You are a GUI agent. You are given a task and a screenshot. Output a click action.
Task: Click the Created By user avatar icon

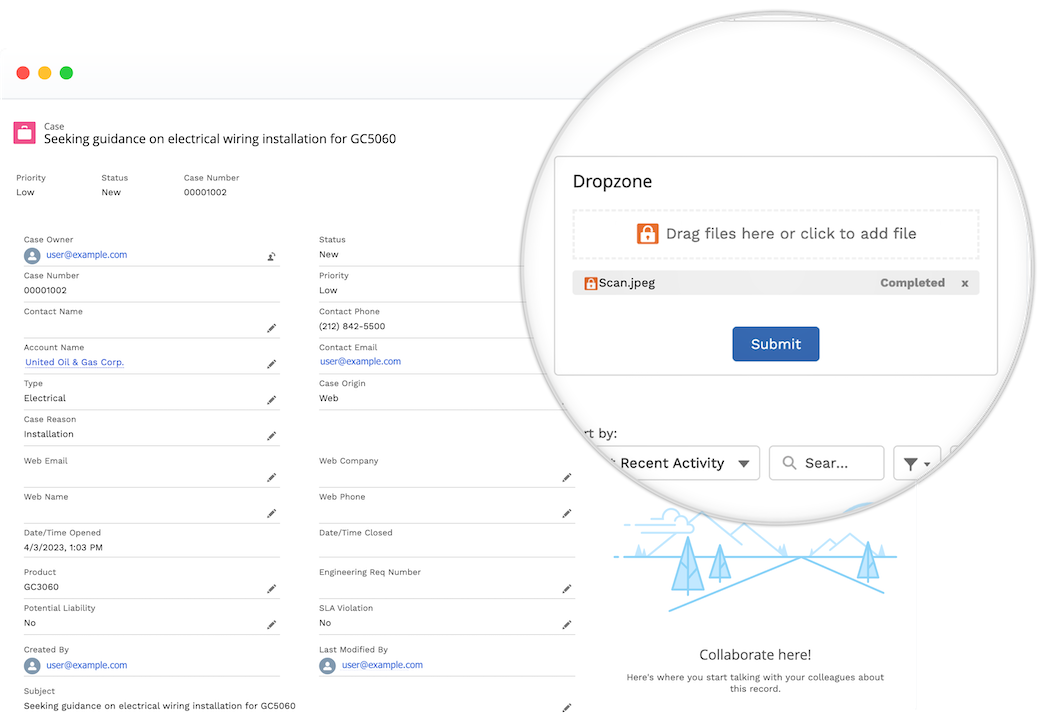click(x=31, y=665)
